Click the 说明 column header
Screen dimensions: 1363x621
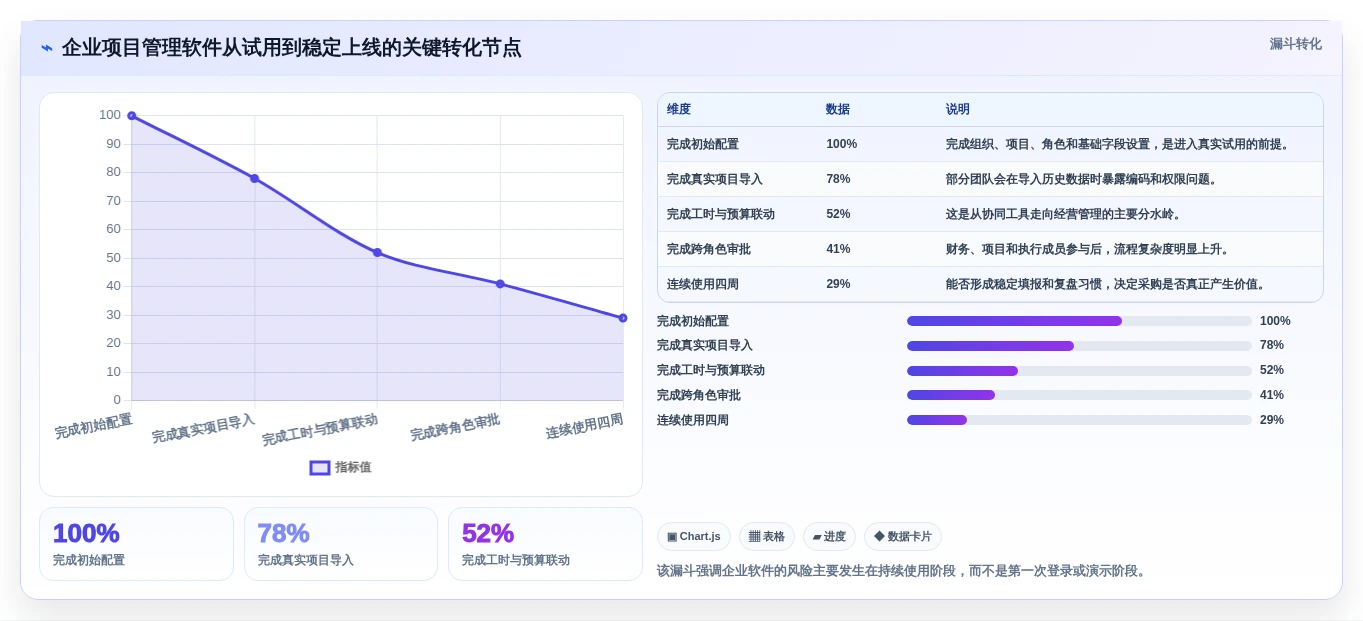point(958,109)
